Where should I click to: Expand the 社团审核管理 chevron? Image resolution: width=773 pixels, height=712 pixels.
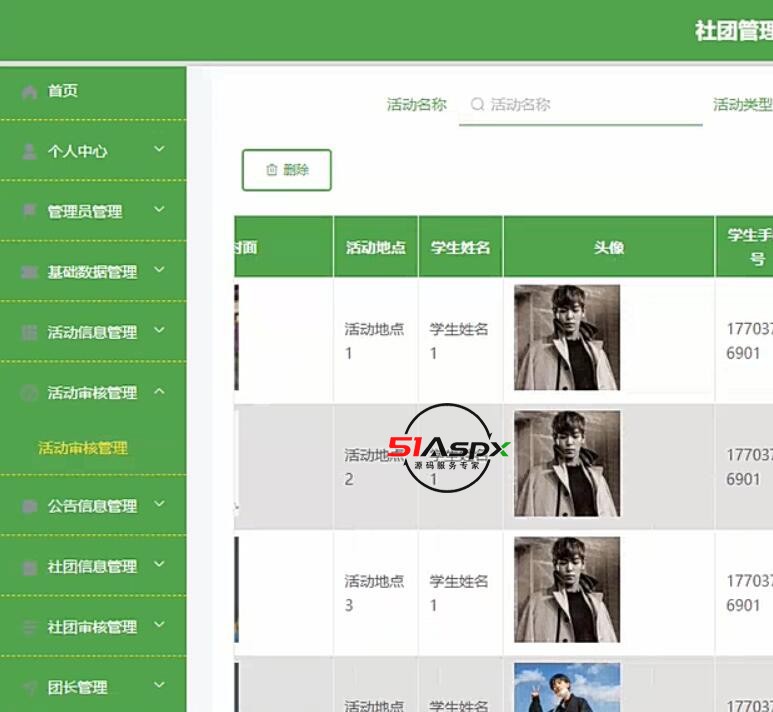[x=159, y=624]
